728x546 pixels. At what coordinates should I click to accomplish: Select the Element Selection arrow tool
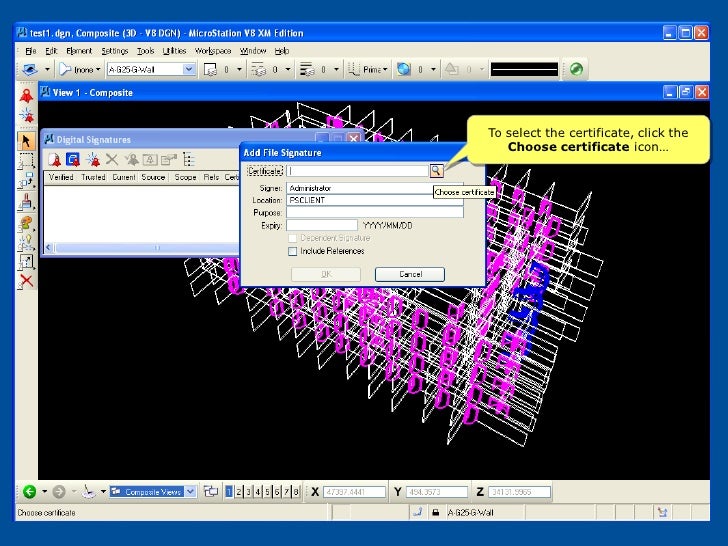27,141
